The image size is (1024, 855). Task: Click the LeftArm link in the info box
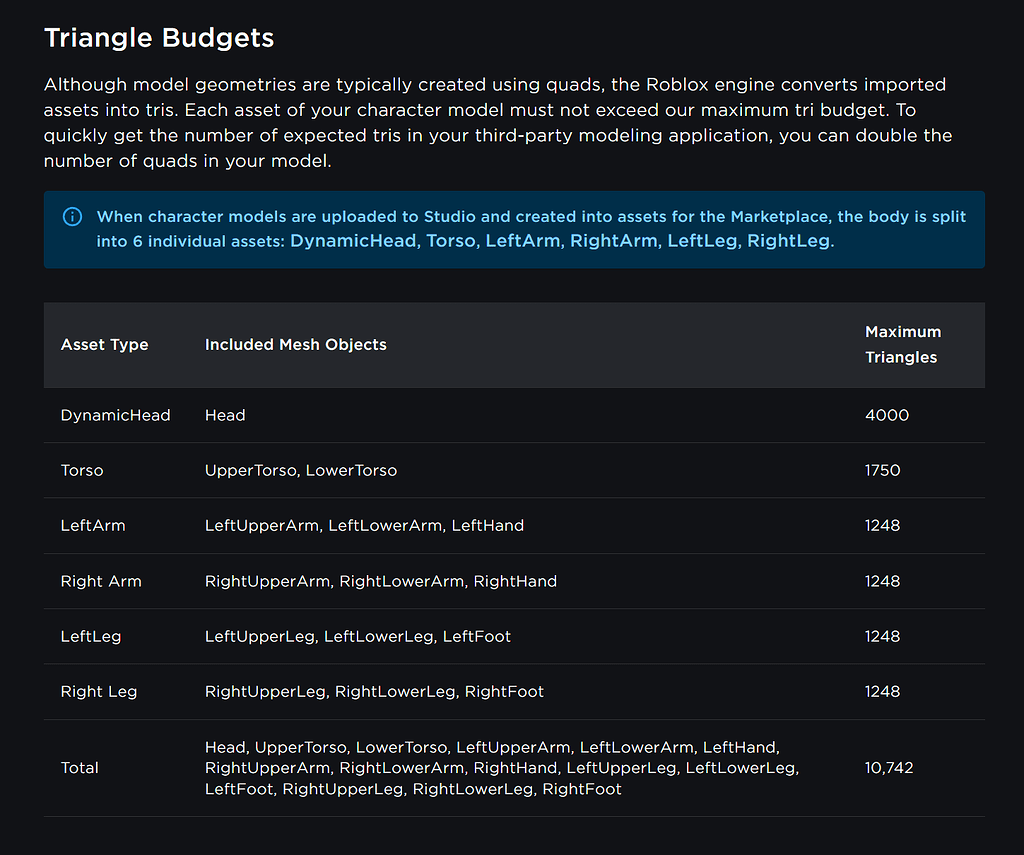[x=523, y=241]
